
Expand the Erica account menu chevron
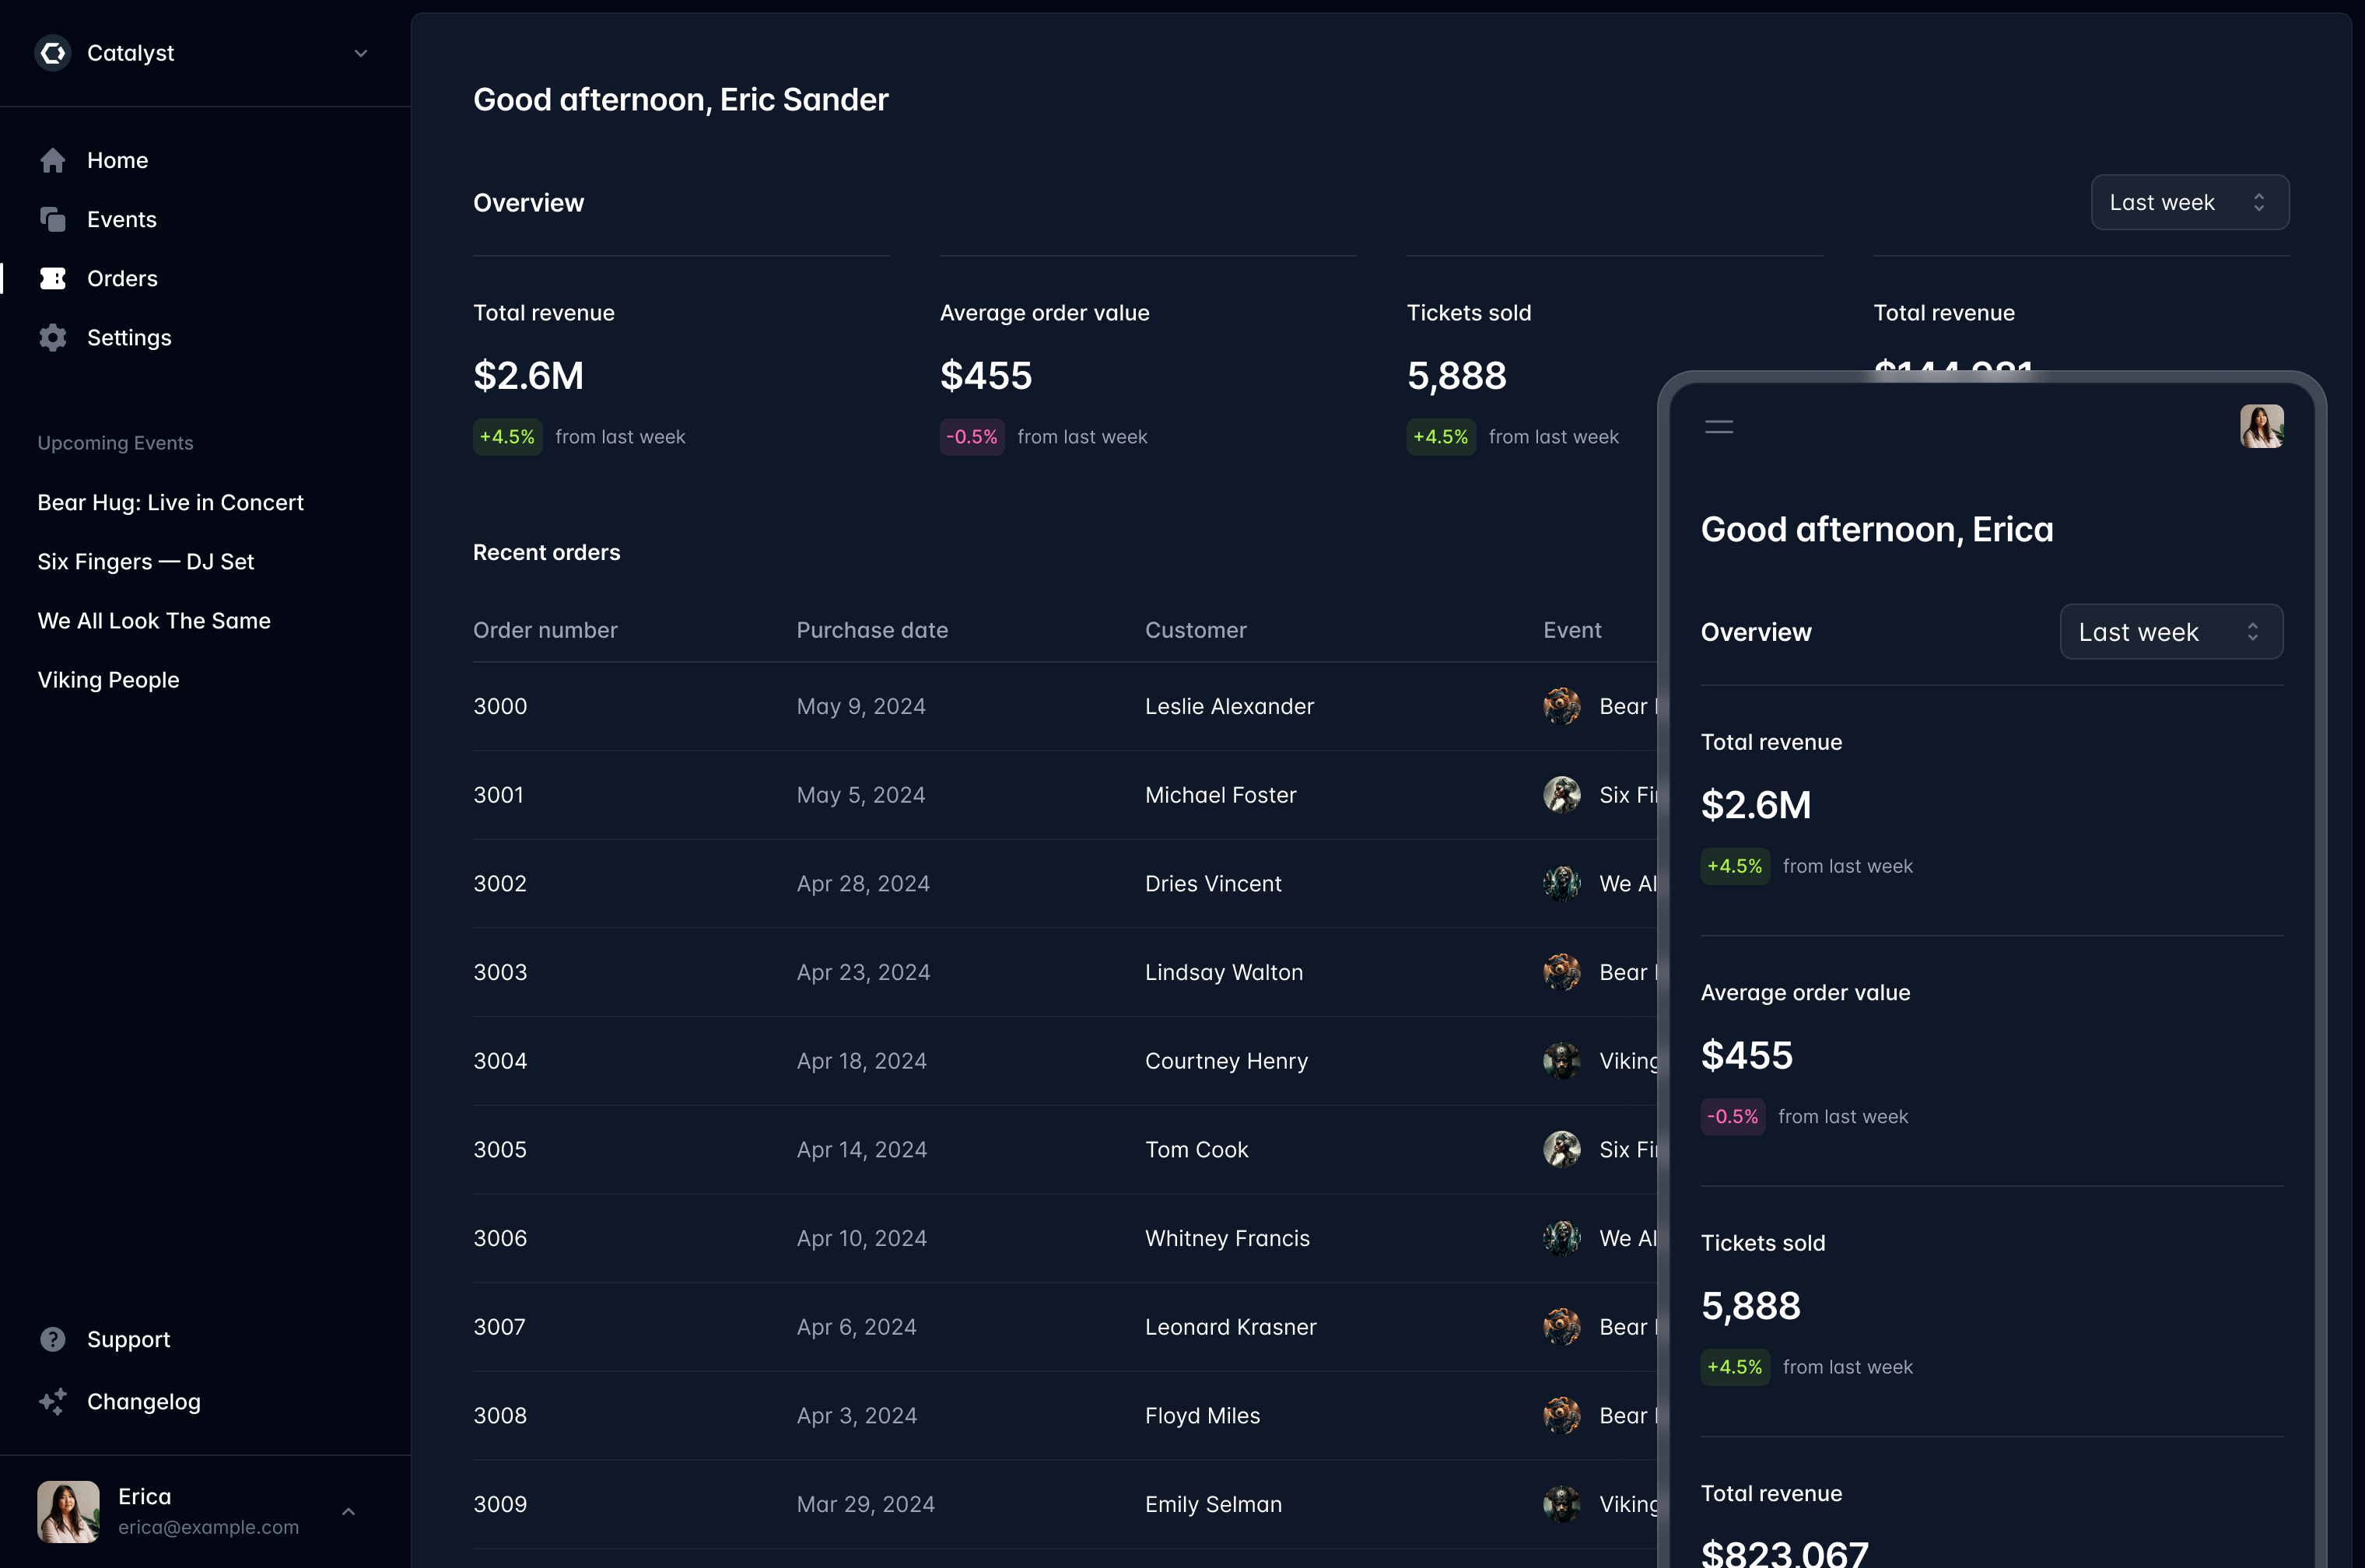click(348, 1511)
